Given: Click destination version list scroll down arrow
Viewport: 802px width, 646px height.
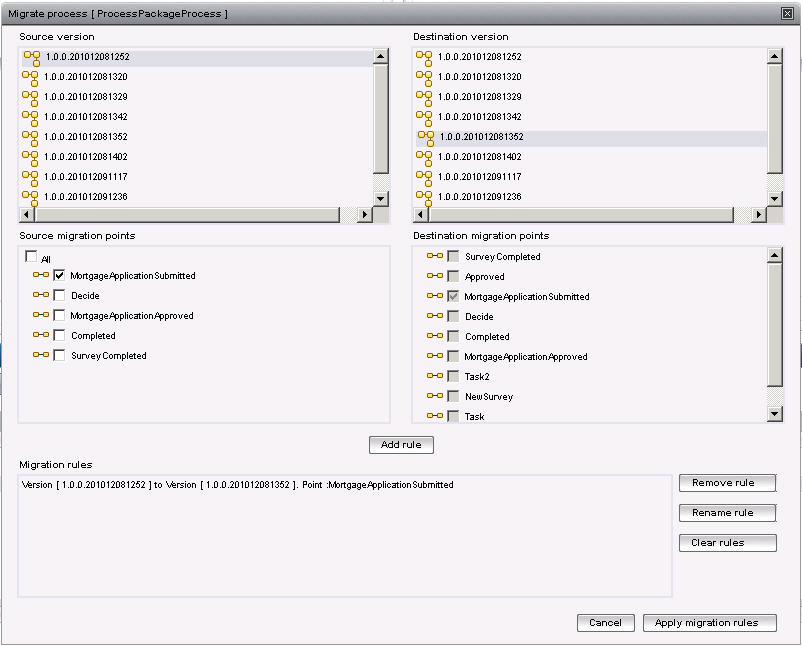Looking at the screenshot, I should 775,198.
